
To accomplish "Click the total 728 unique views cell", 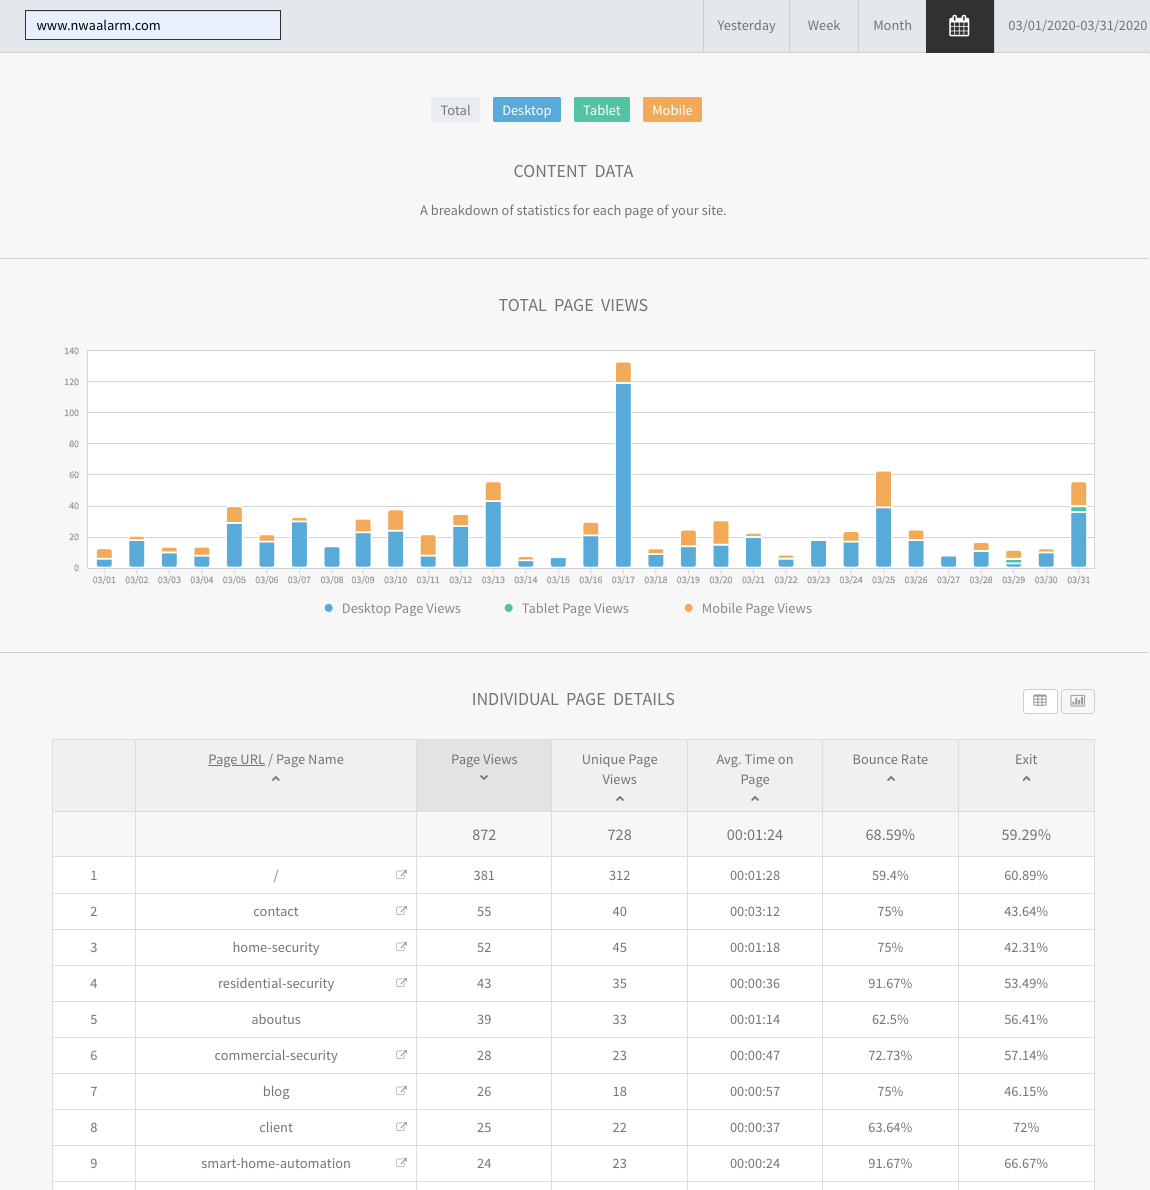I will [x=619, y=835].
